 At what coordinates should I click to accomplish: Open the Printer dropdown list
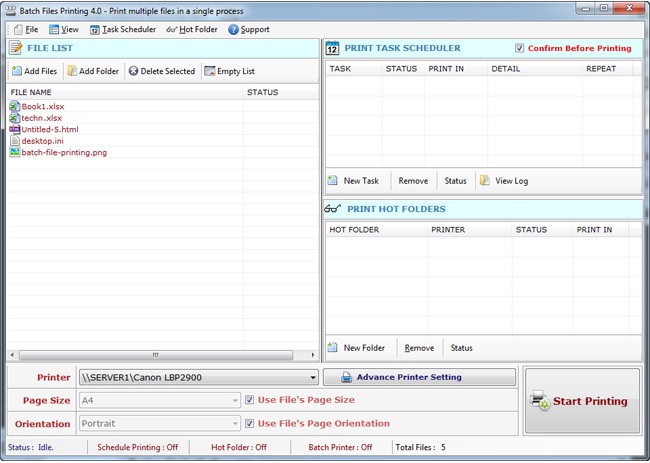click(x=313, y=378)
